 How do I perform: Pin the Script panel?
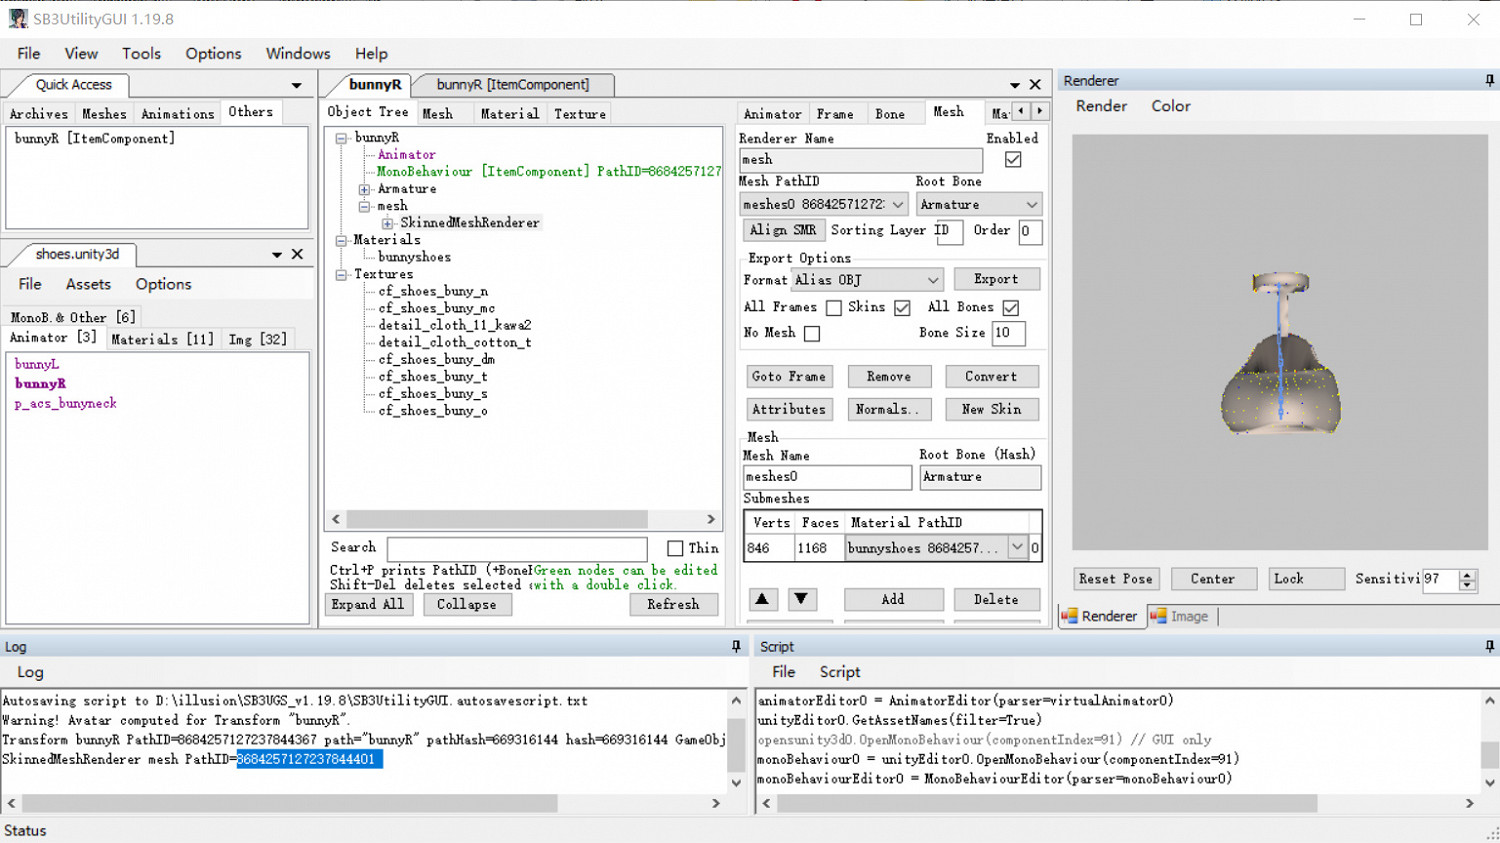click(1489, 647)
